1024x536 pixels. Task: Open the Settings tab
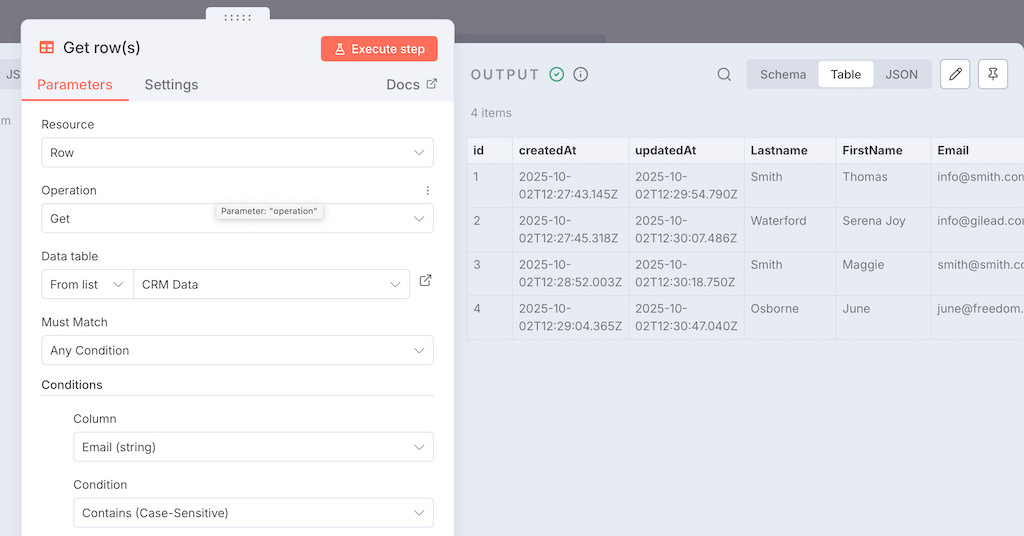pyautogui.click(x=171, y=85)
